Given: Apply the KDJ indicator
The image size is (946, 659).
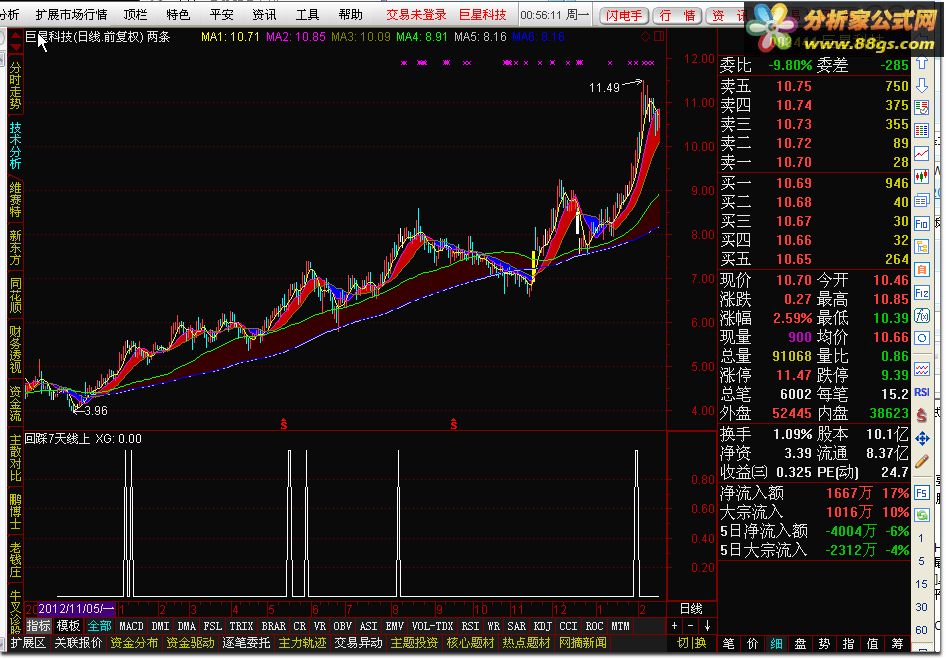Looking at the screenshot, I should click(542, 626).
